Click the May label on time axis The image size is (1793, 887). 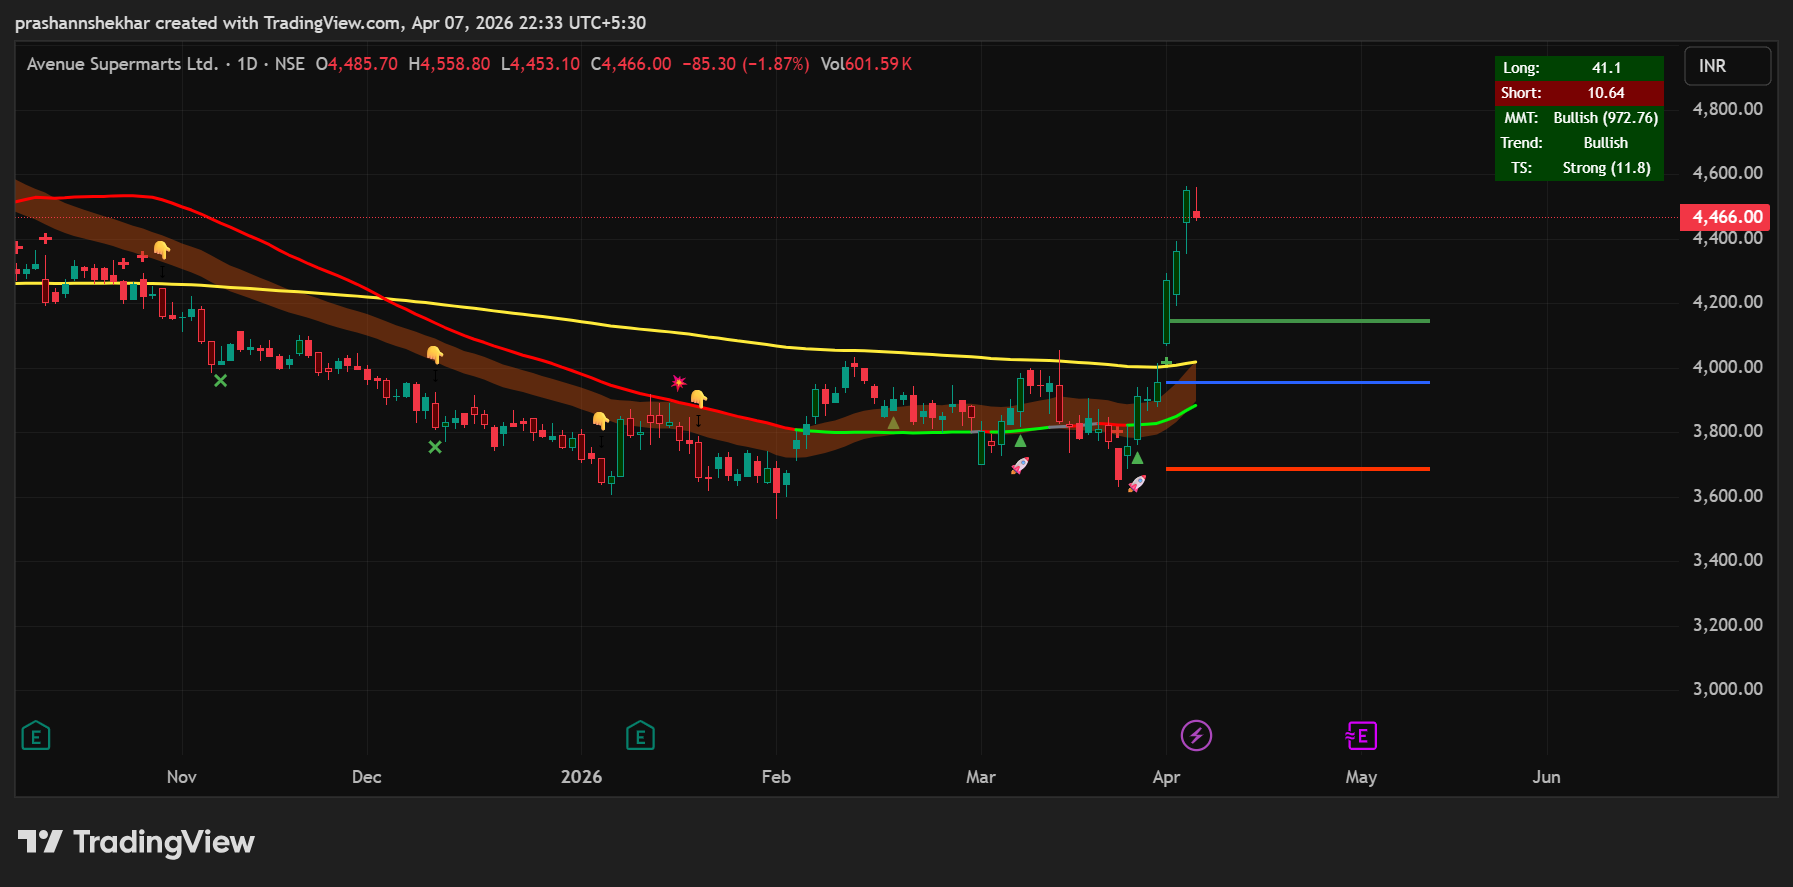[x=1361, y=777]
